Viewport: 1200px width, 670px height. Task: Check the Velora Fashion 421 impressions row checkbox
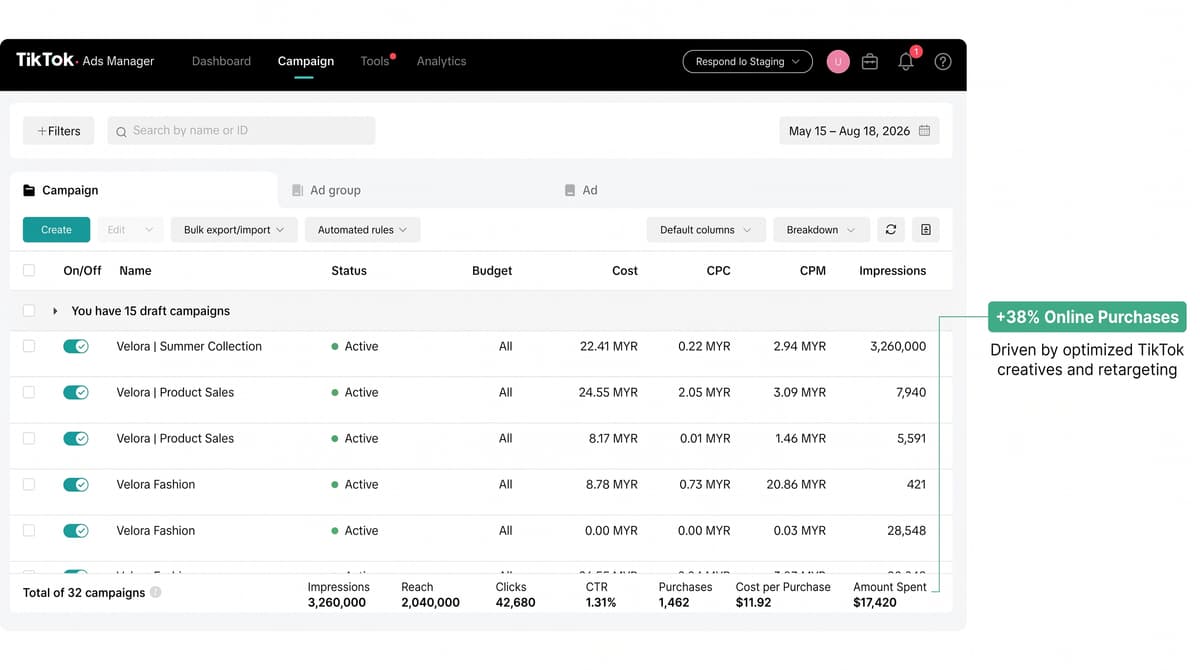(x=29, y=484)
